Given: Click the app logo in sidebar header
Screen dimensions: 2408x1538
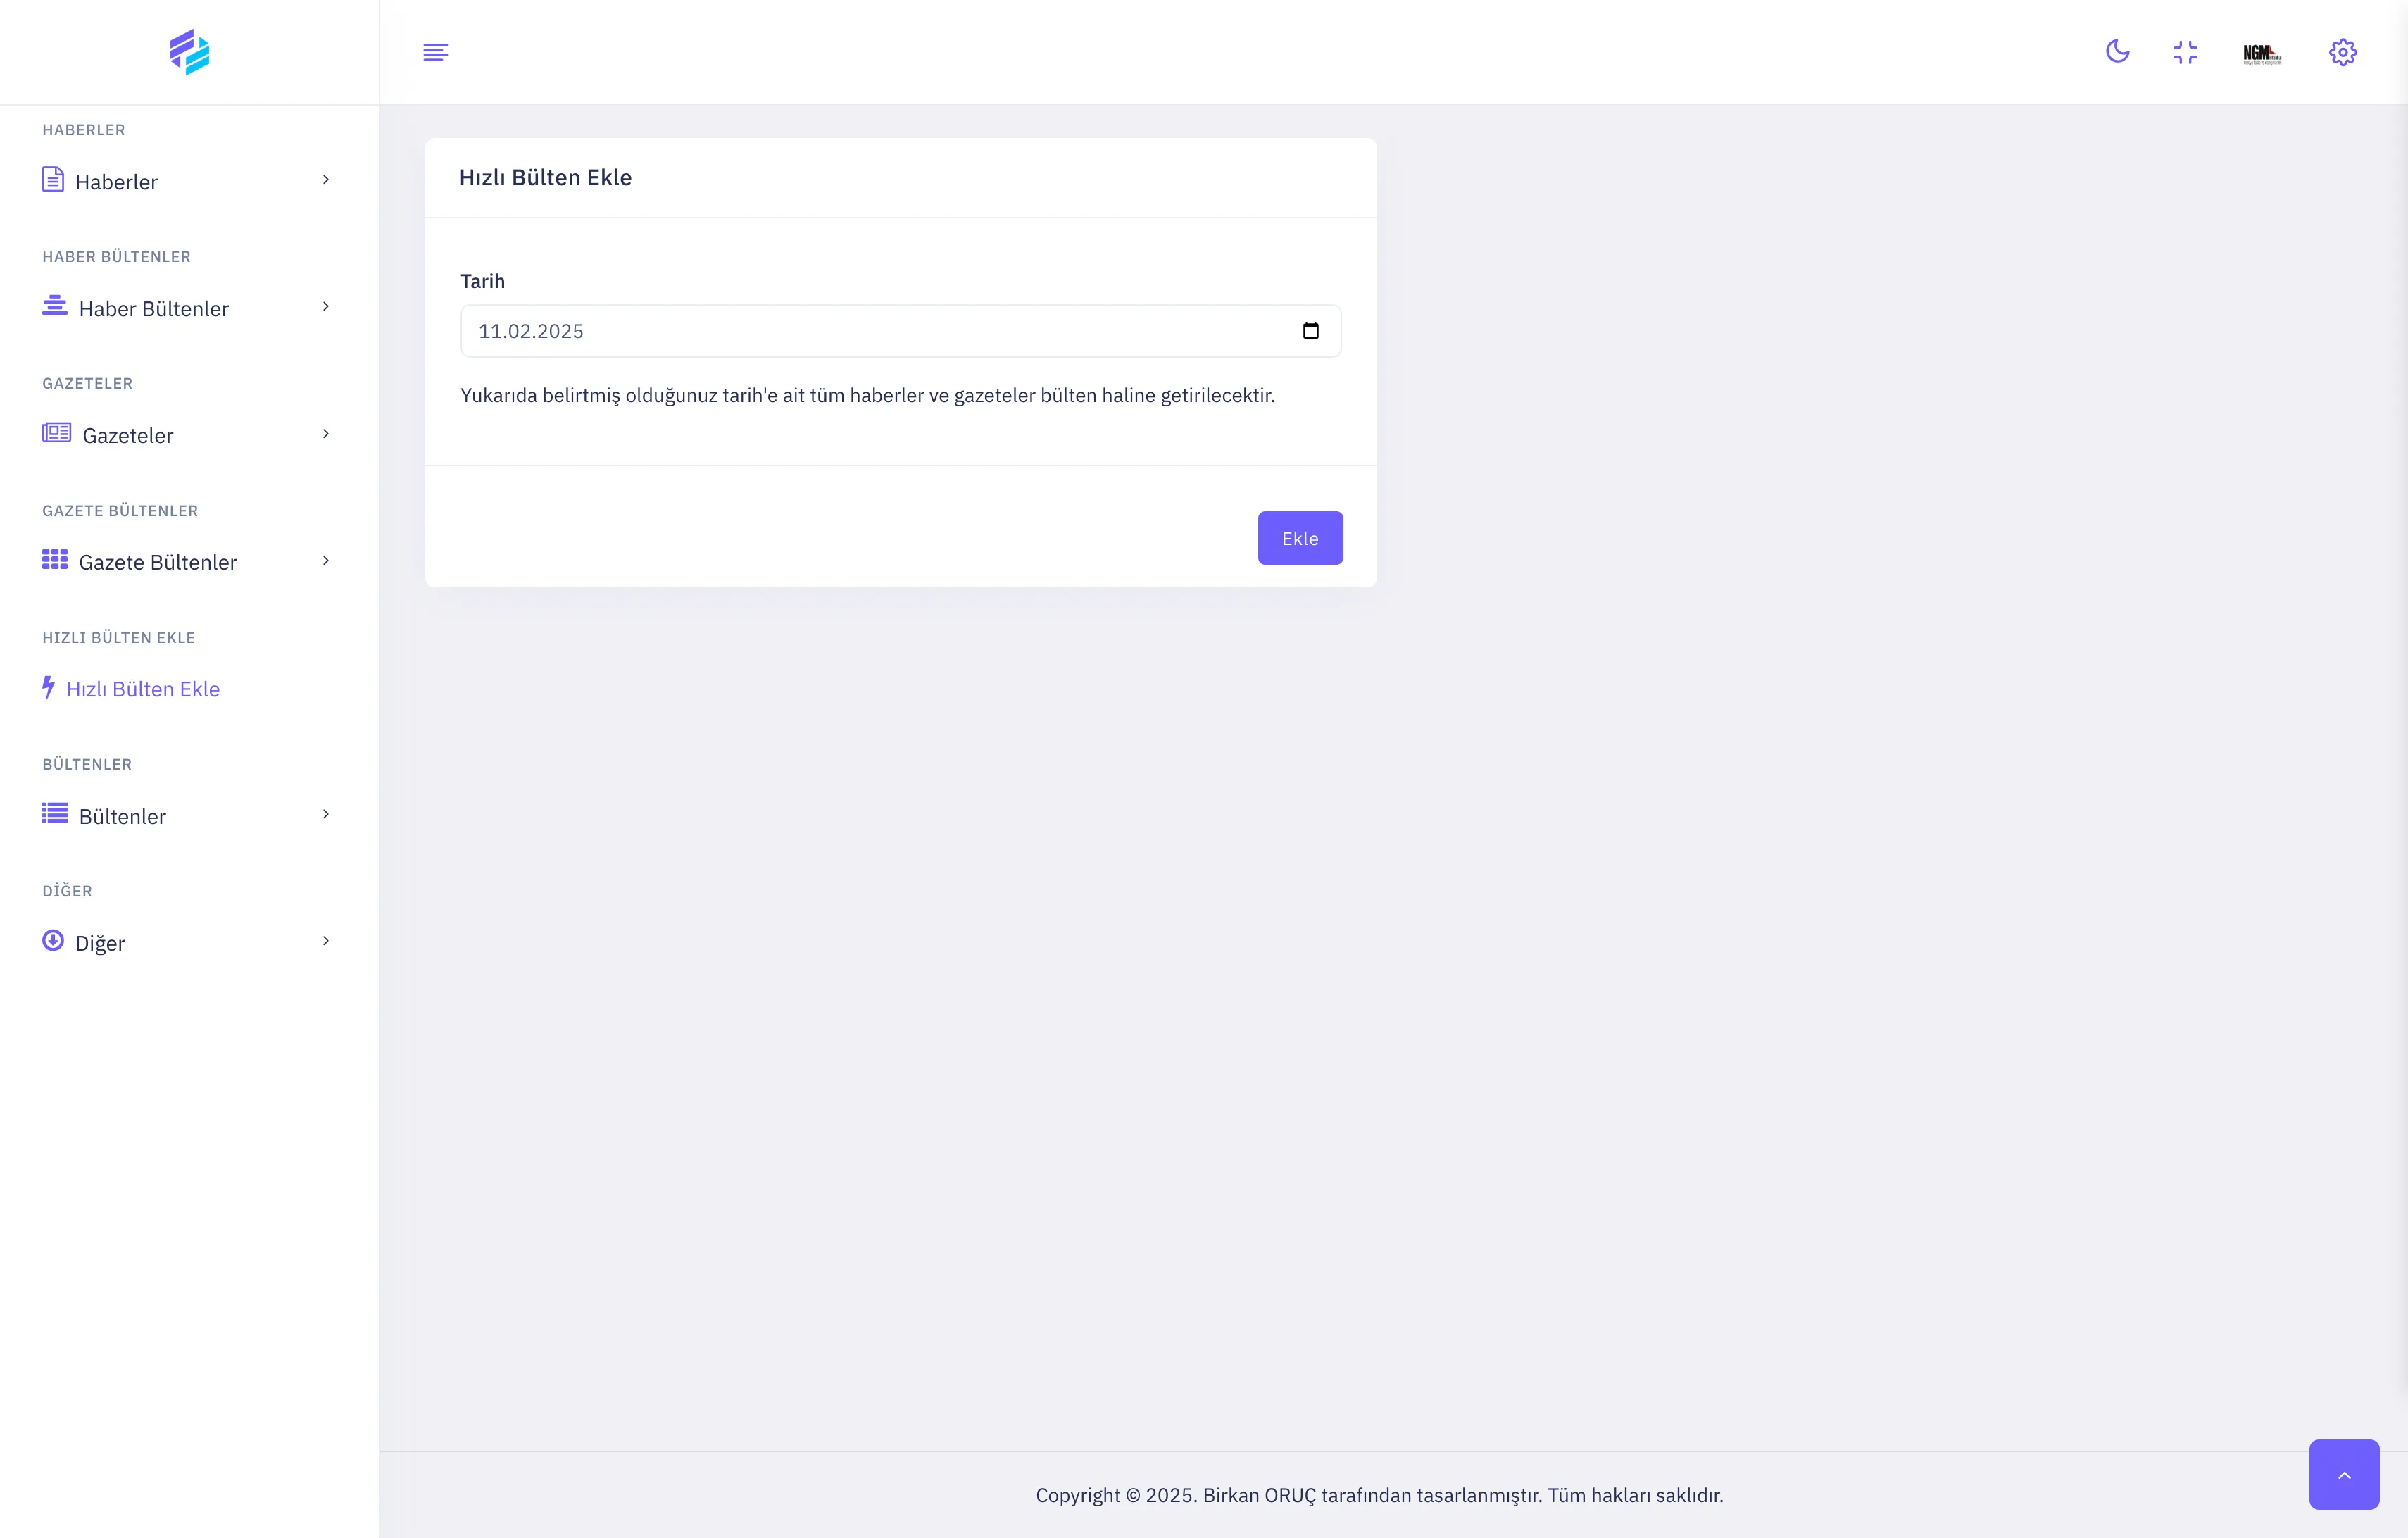Looking at the screenshot, I should point(189,52).
